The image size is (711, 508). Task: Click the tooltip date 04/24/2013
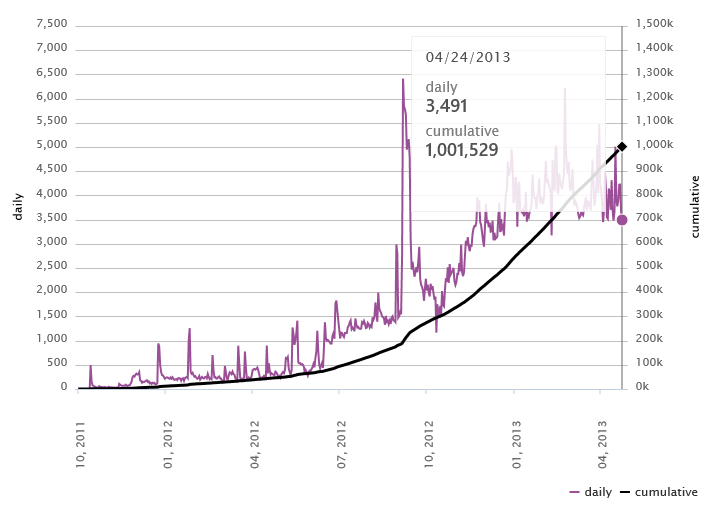click(468, 57)
